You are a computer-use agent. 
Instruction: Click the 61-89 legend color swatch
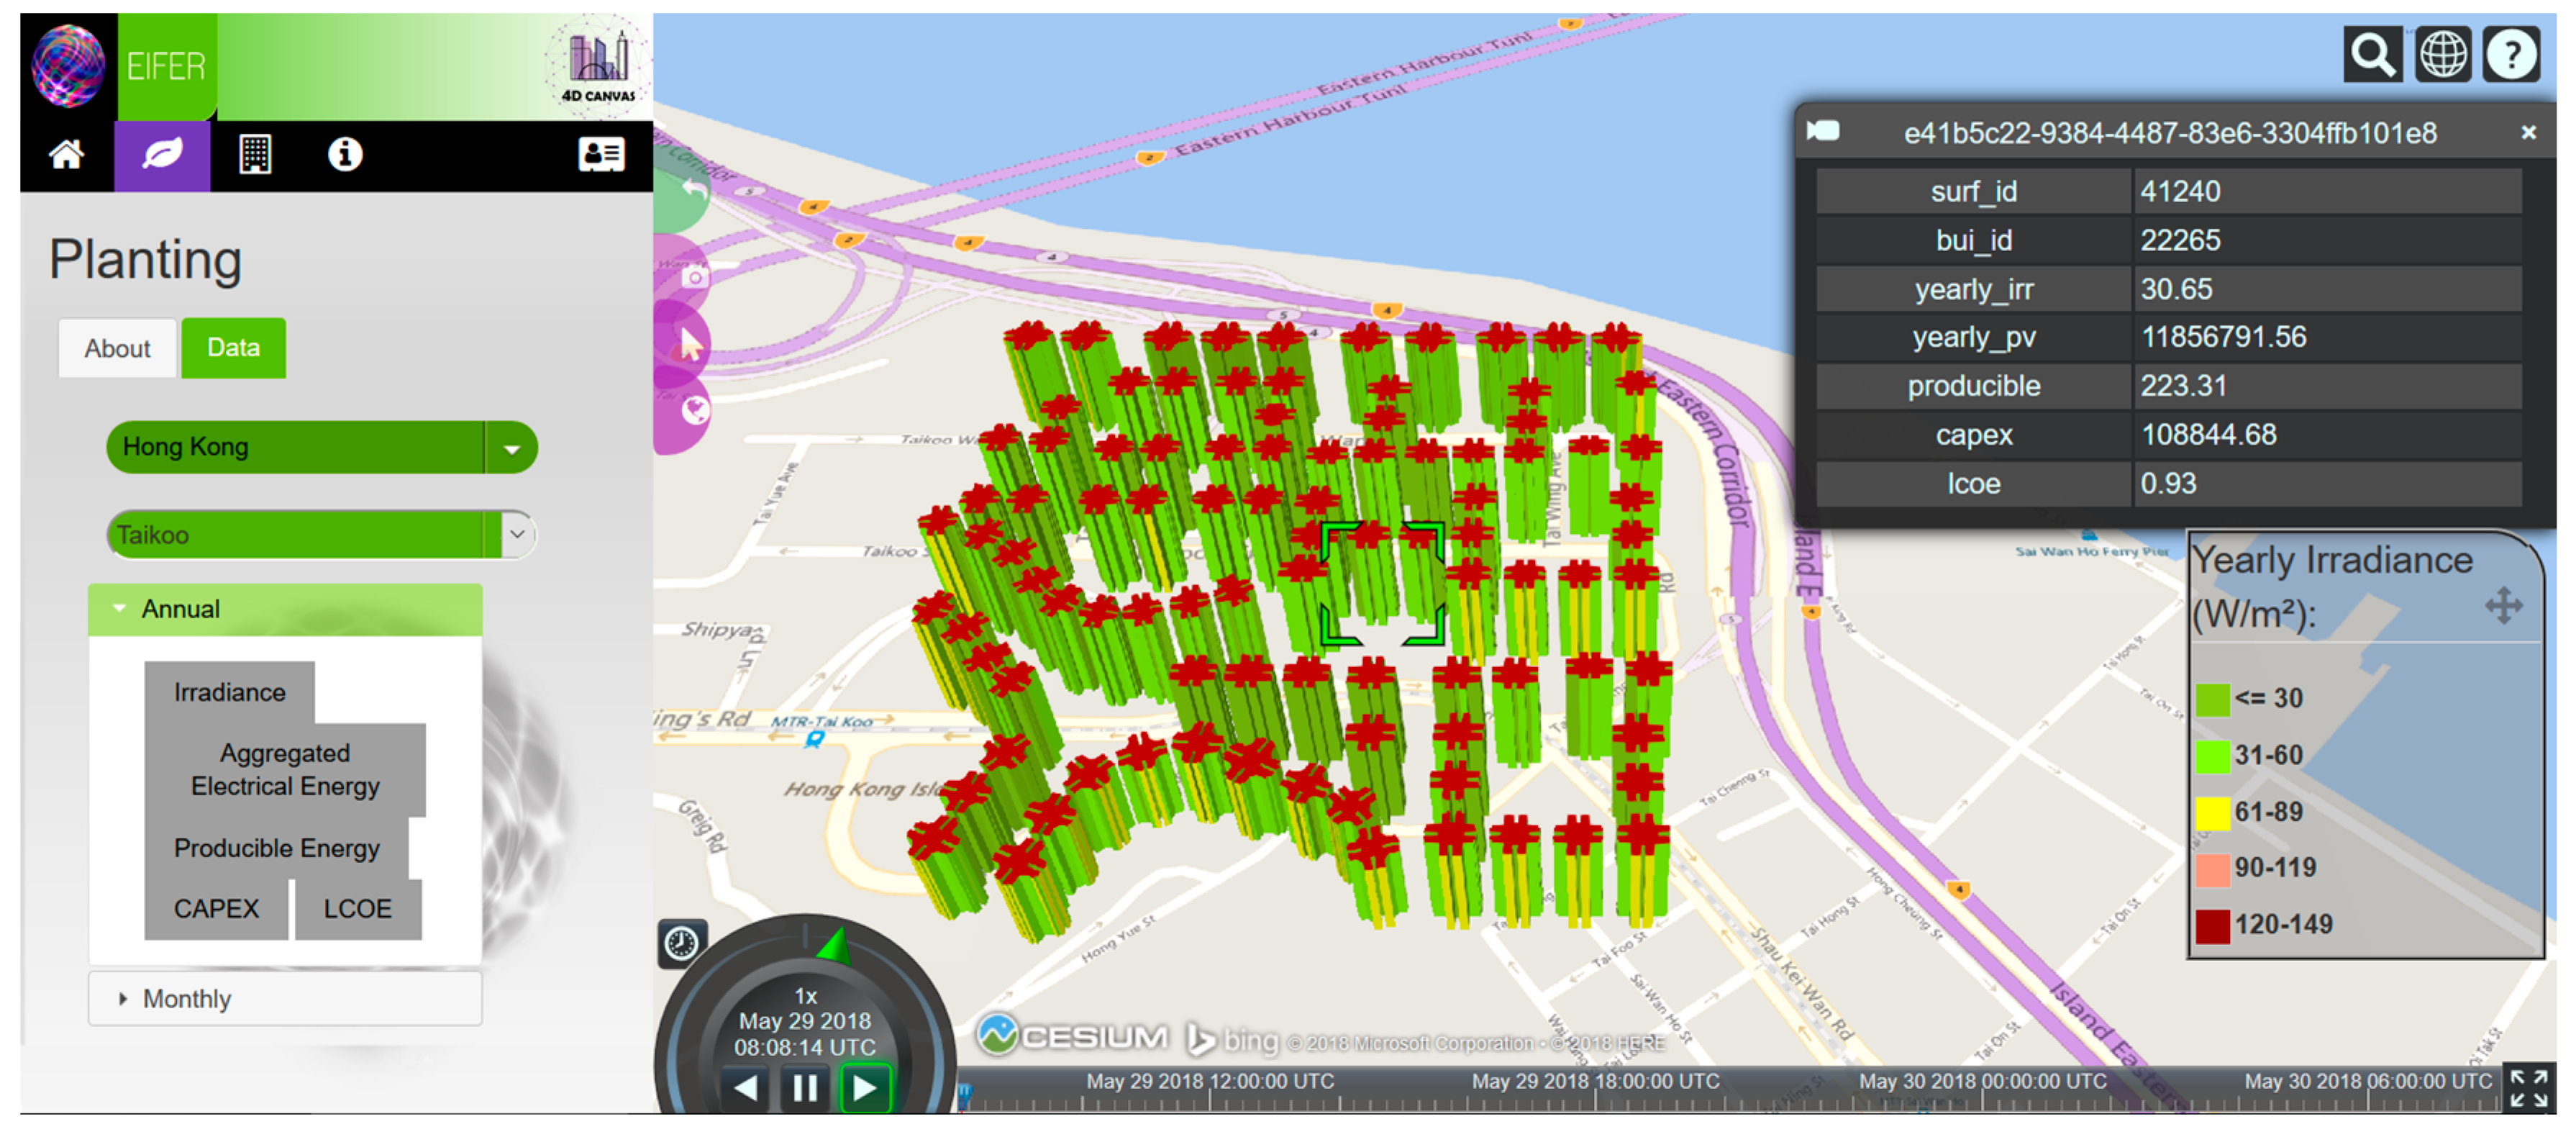(x=2213, y=812)
